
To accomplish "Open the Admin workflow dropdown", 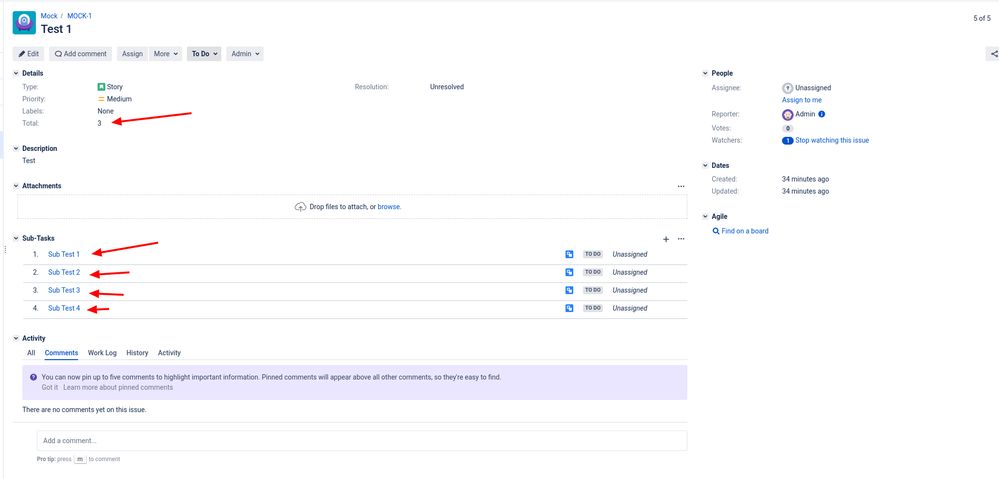I will point(245,54).
